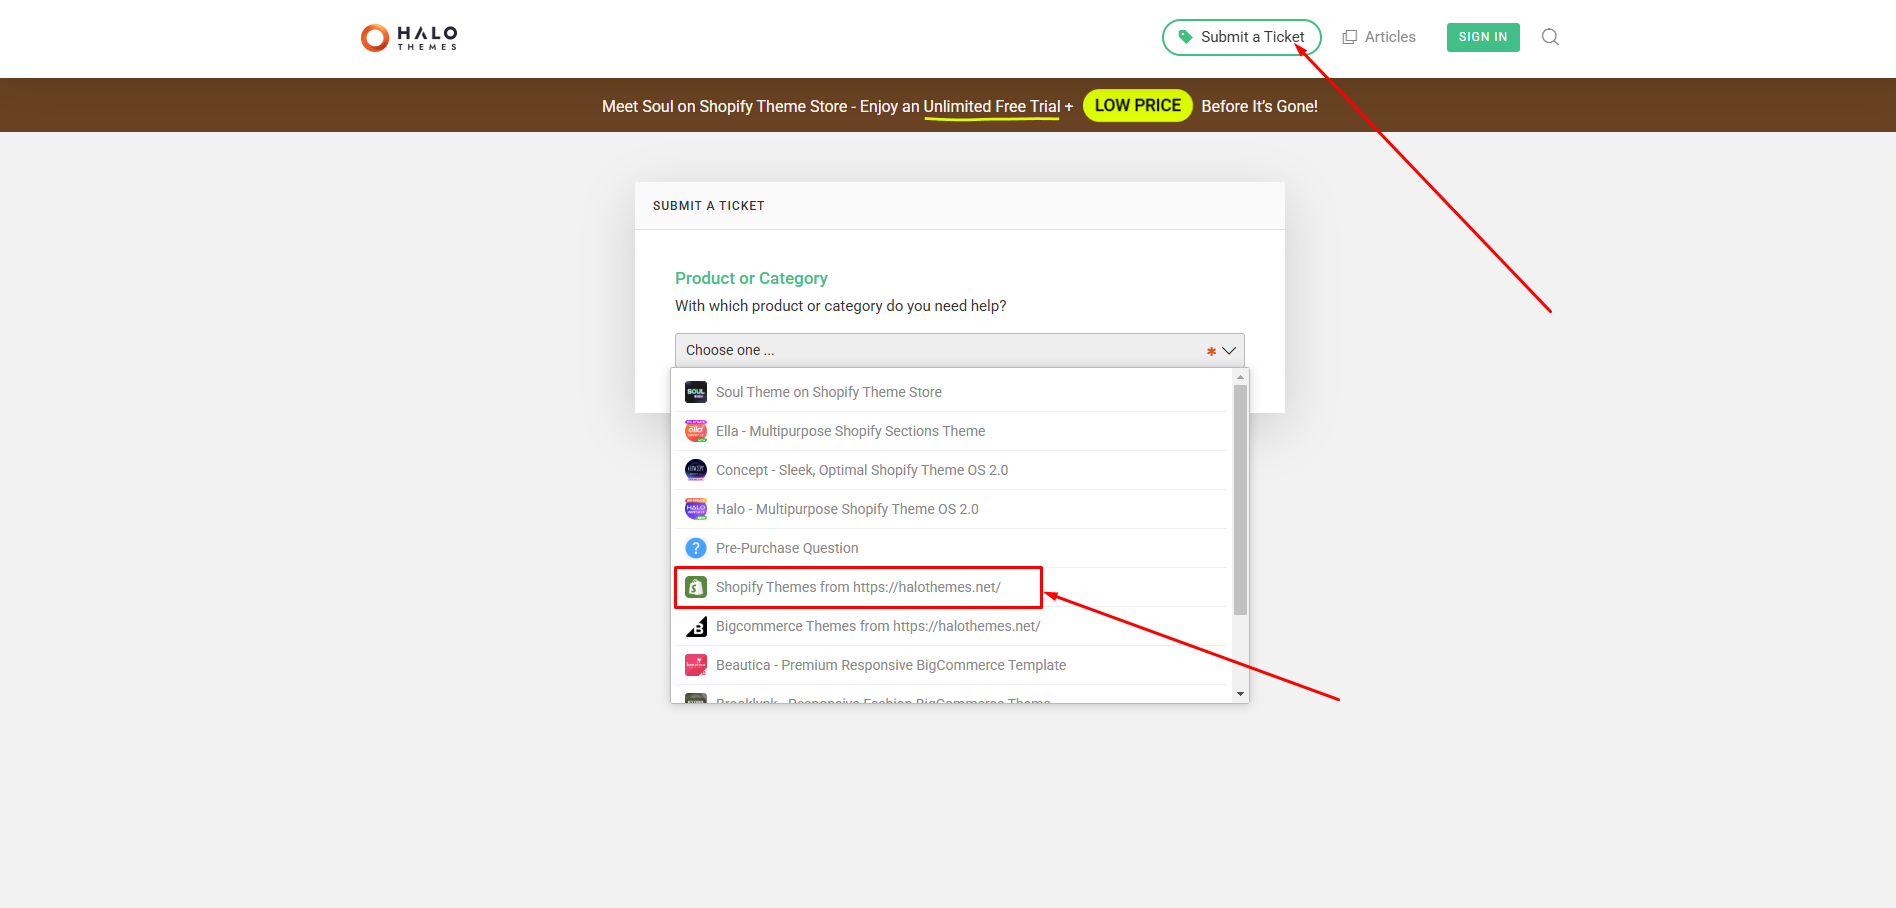Follow the Unlimited Free Trial link
This screenshot has width=1896, height=908.
992,106
